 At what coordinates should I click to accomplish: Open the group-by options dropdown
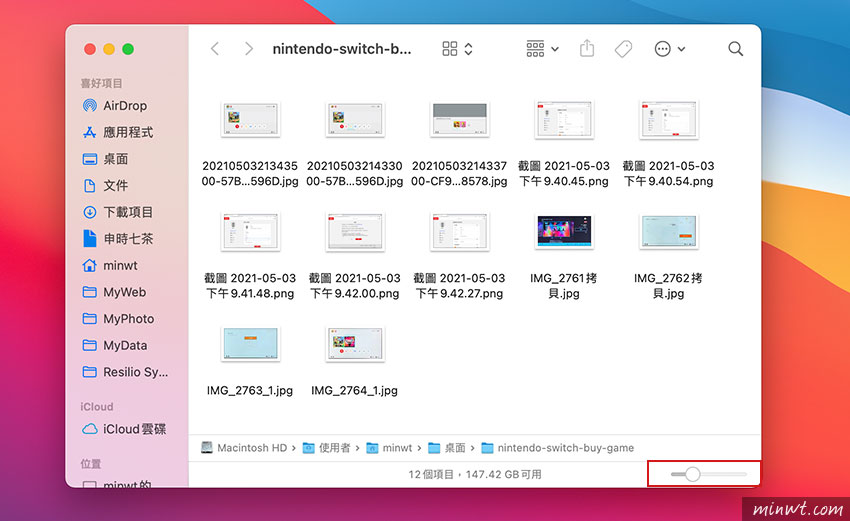tap(543, 49)
